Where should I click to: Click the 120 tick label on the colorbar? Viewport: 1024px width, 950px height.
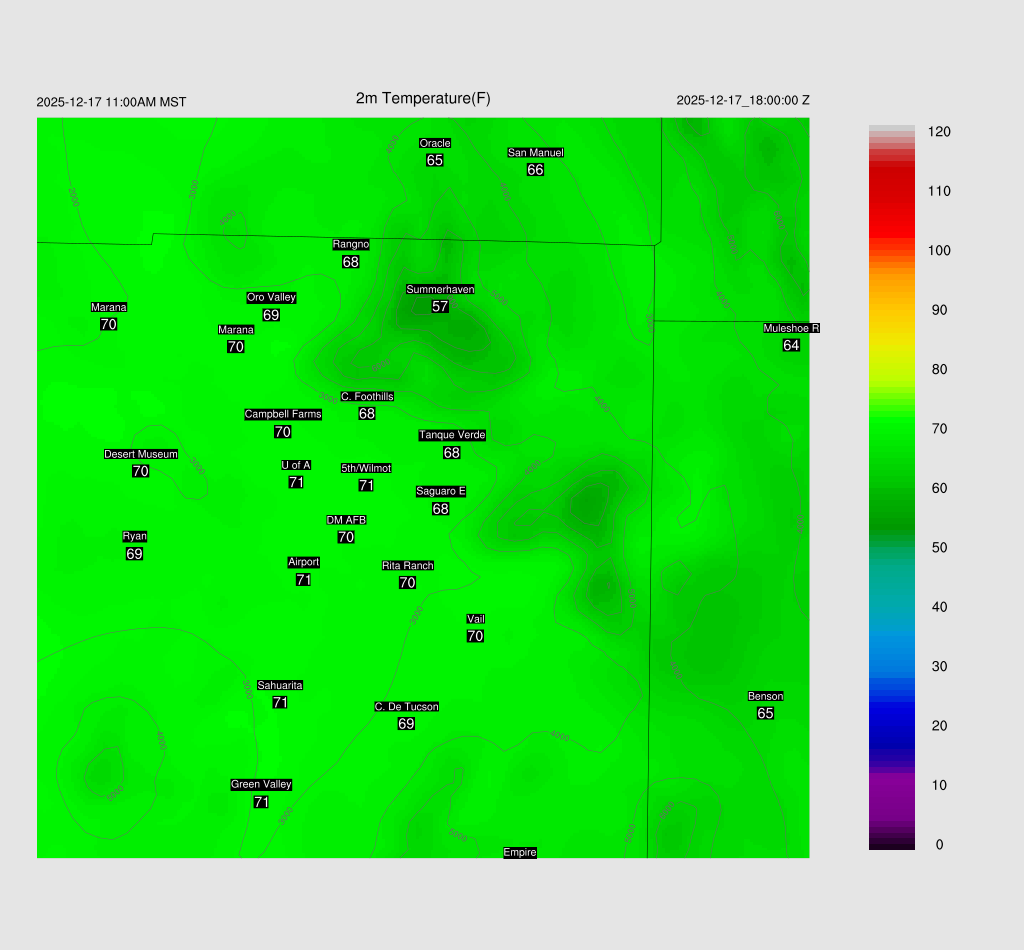pos(938,132)
